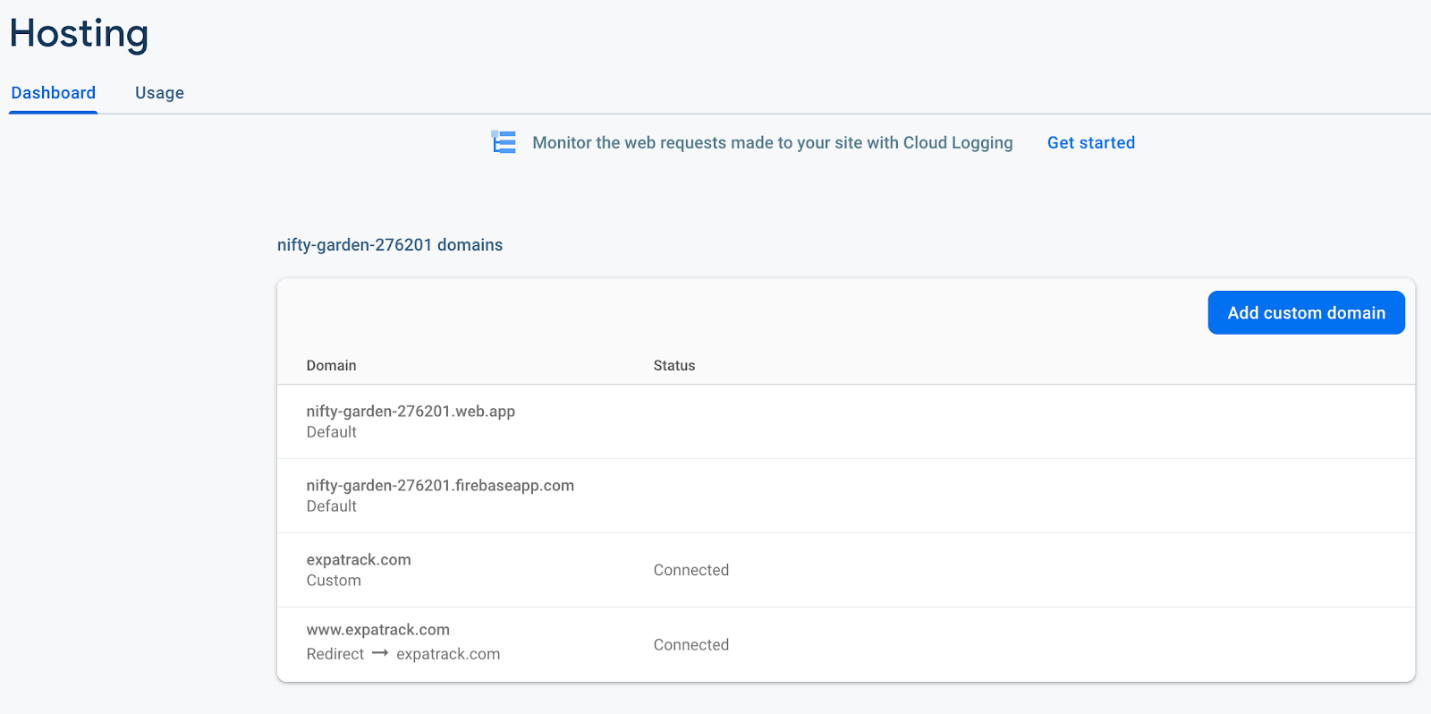Screen dimensions: 1431x714
Task: Click the redirect arrow next to expatrack.com
Action: (380, 654)
